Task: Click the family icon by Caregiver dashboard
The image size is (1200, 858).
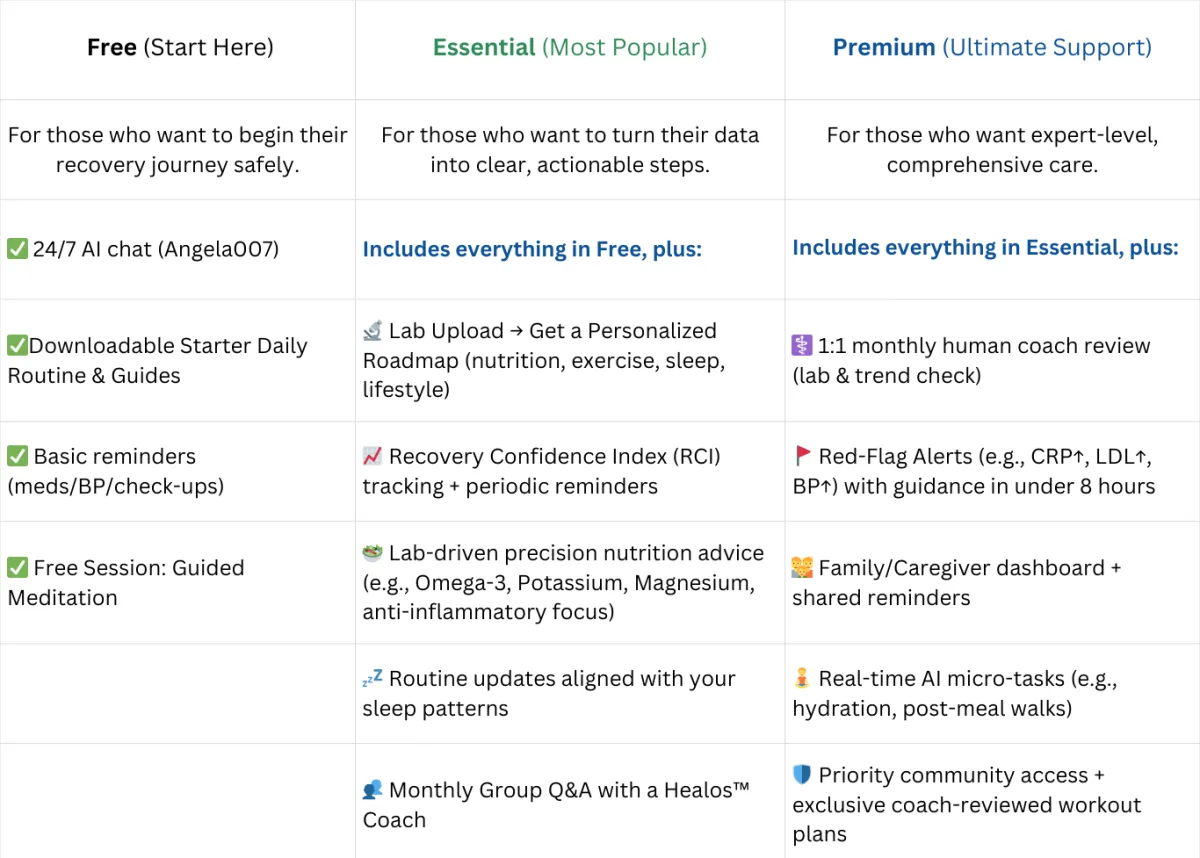Action: coord(802,568)
